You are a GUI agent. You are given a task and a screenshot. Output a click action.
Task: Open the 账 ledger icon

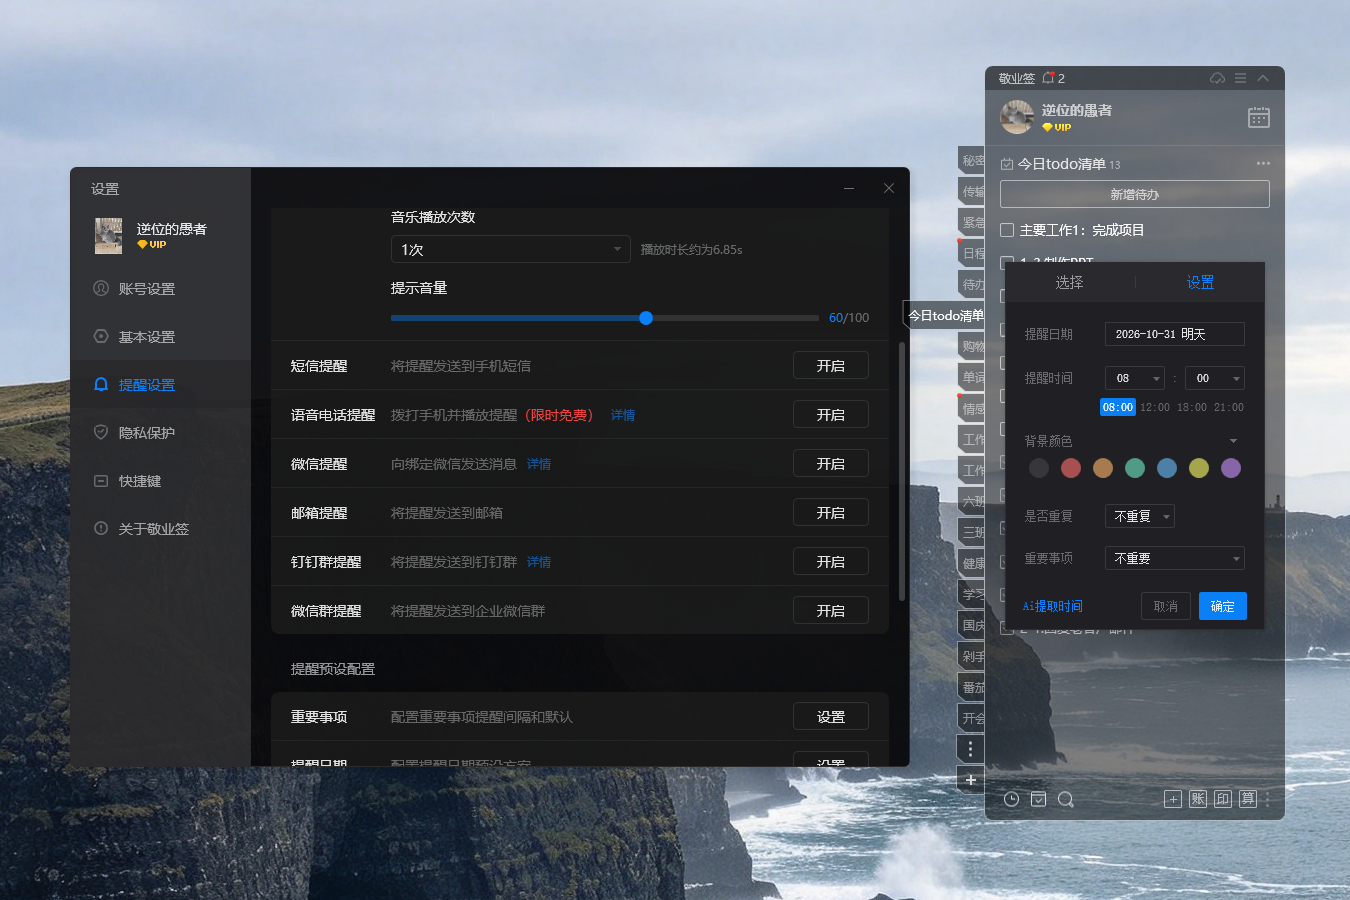point(1198,799)
